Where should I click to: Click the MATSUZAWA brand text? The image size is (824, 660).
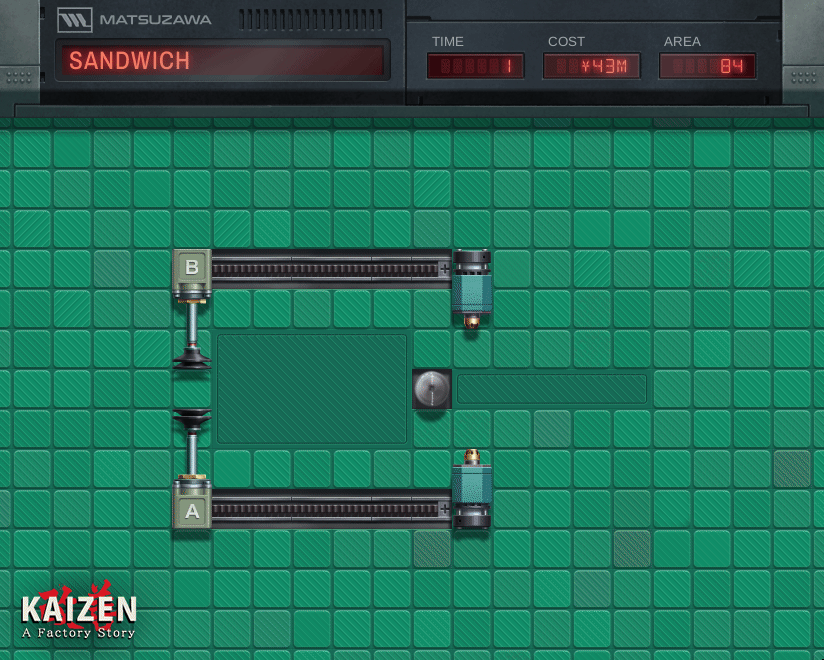156,20
